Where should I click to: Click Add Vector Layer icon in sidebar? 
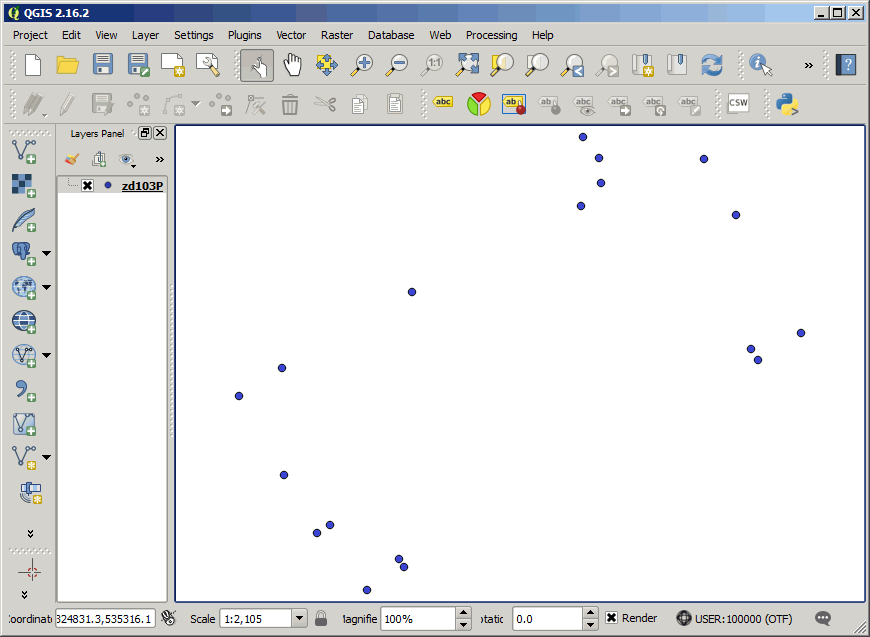pyautogui.click(x=24, y=151)
